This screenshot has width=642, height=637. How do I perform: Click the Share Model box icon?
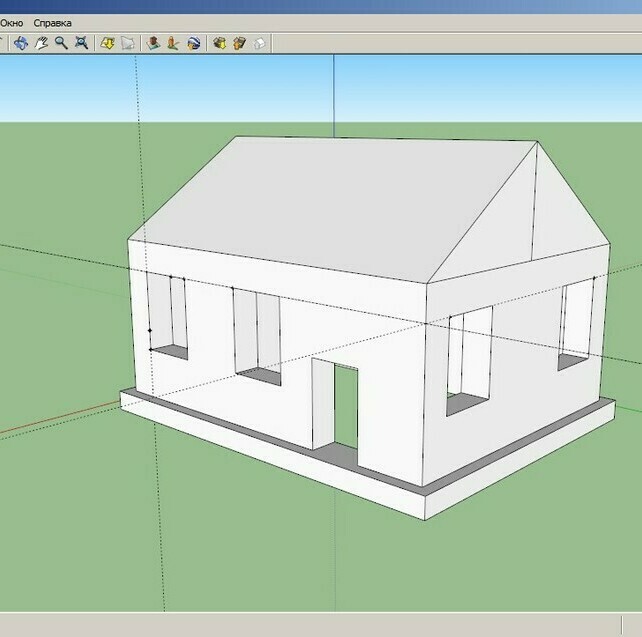(240, 43)
